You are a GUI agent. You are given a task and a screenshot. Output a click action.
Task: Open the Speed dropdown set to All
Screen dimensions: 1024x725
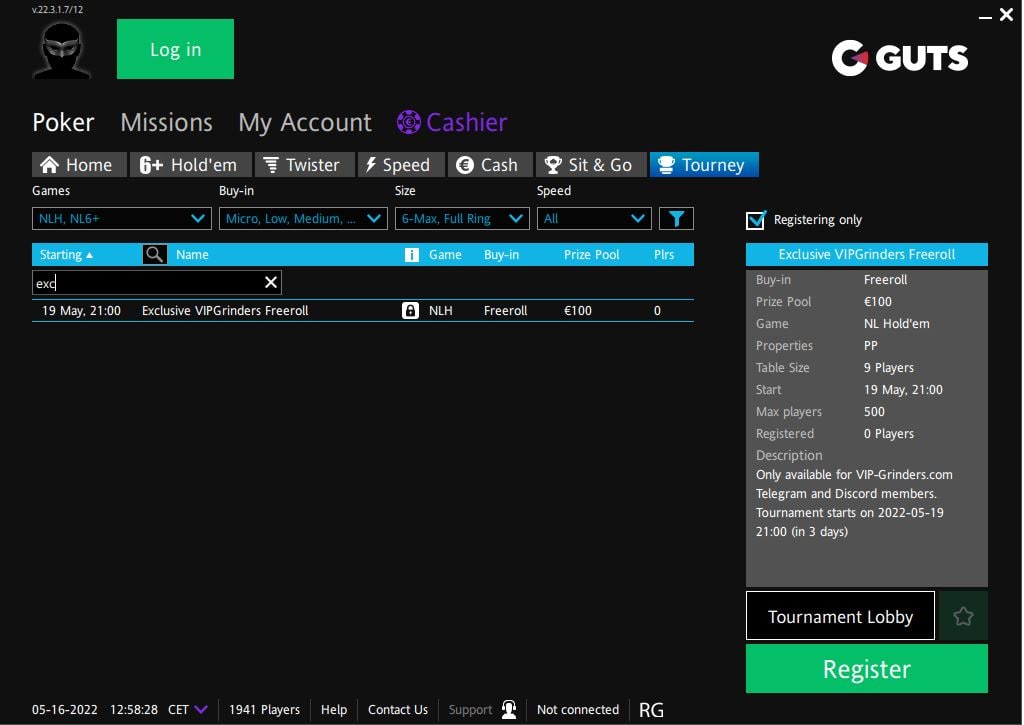(x=594, y=219)
